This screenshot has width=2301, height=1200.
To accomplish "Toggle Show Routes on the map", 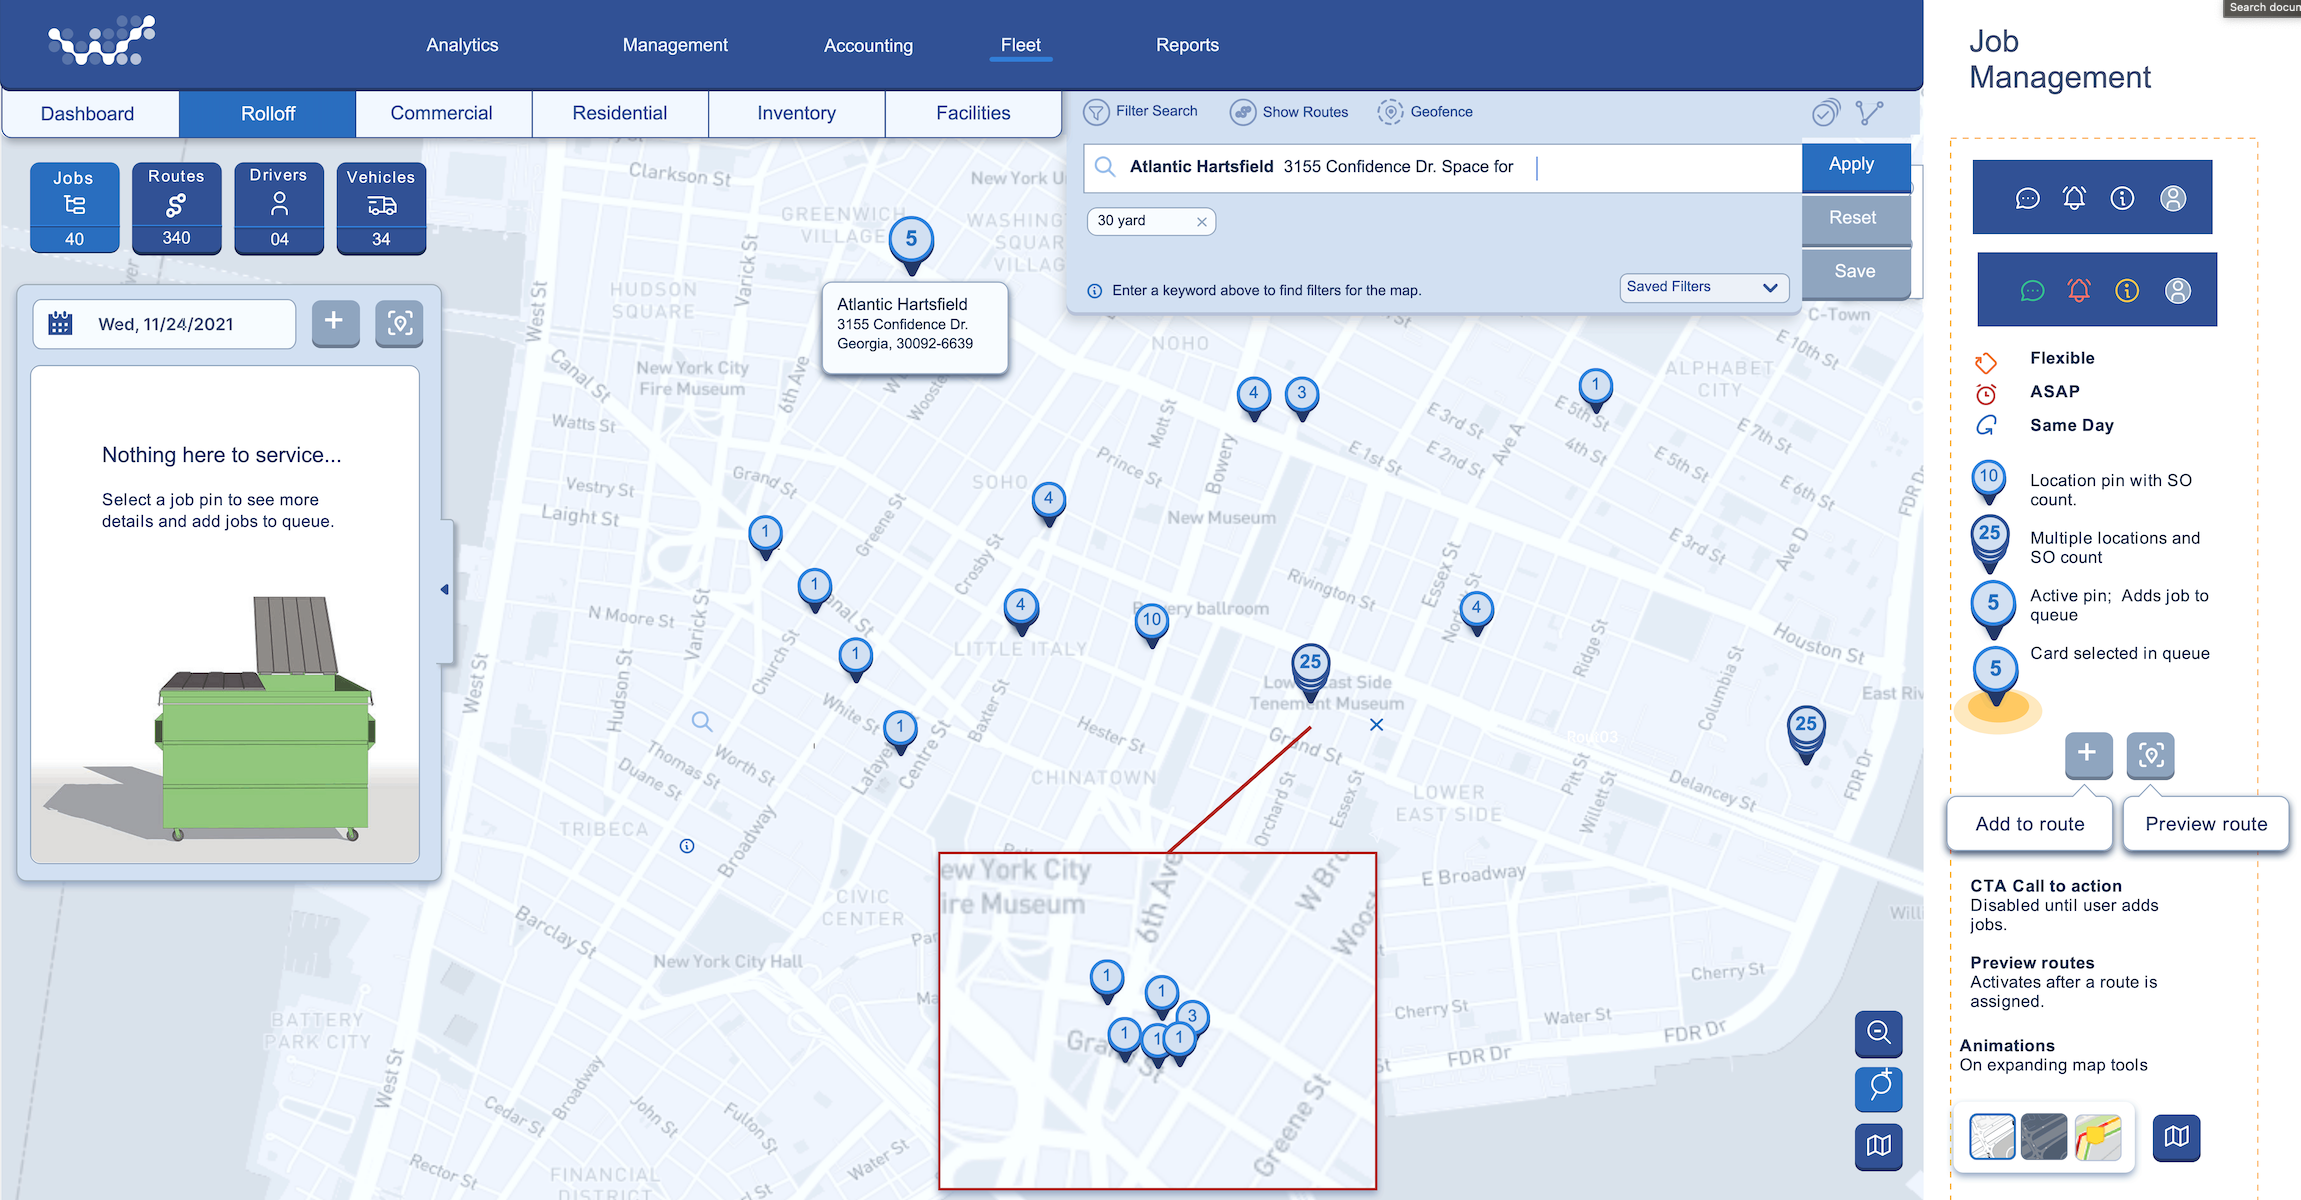I will click(x=1243, y=112).
